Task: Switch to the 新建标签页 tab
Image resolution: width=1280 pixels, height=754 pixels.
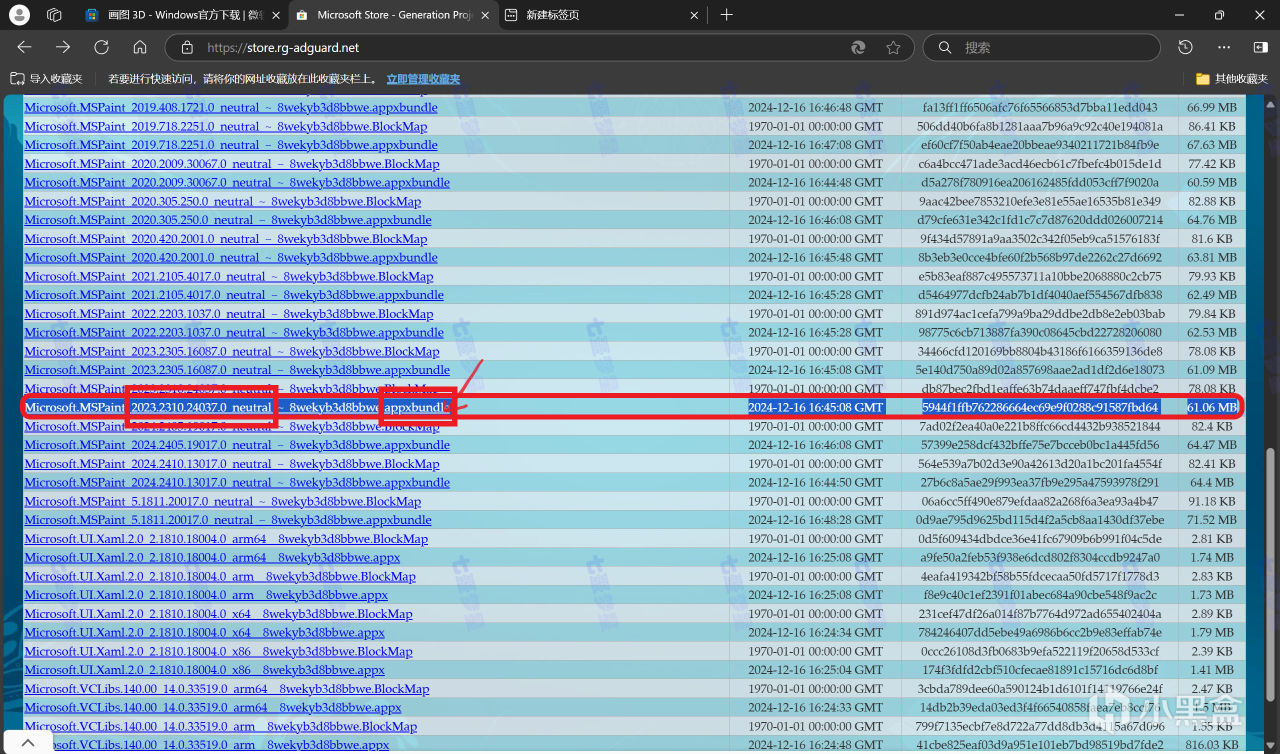Action: tap(602, 15)
